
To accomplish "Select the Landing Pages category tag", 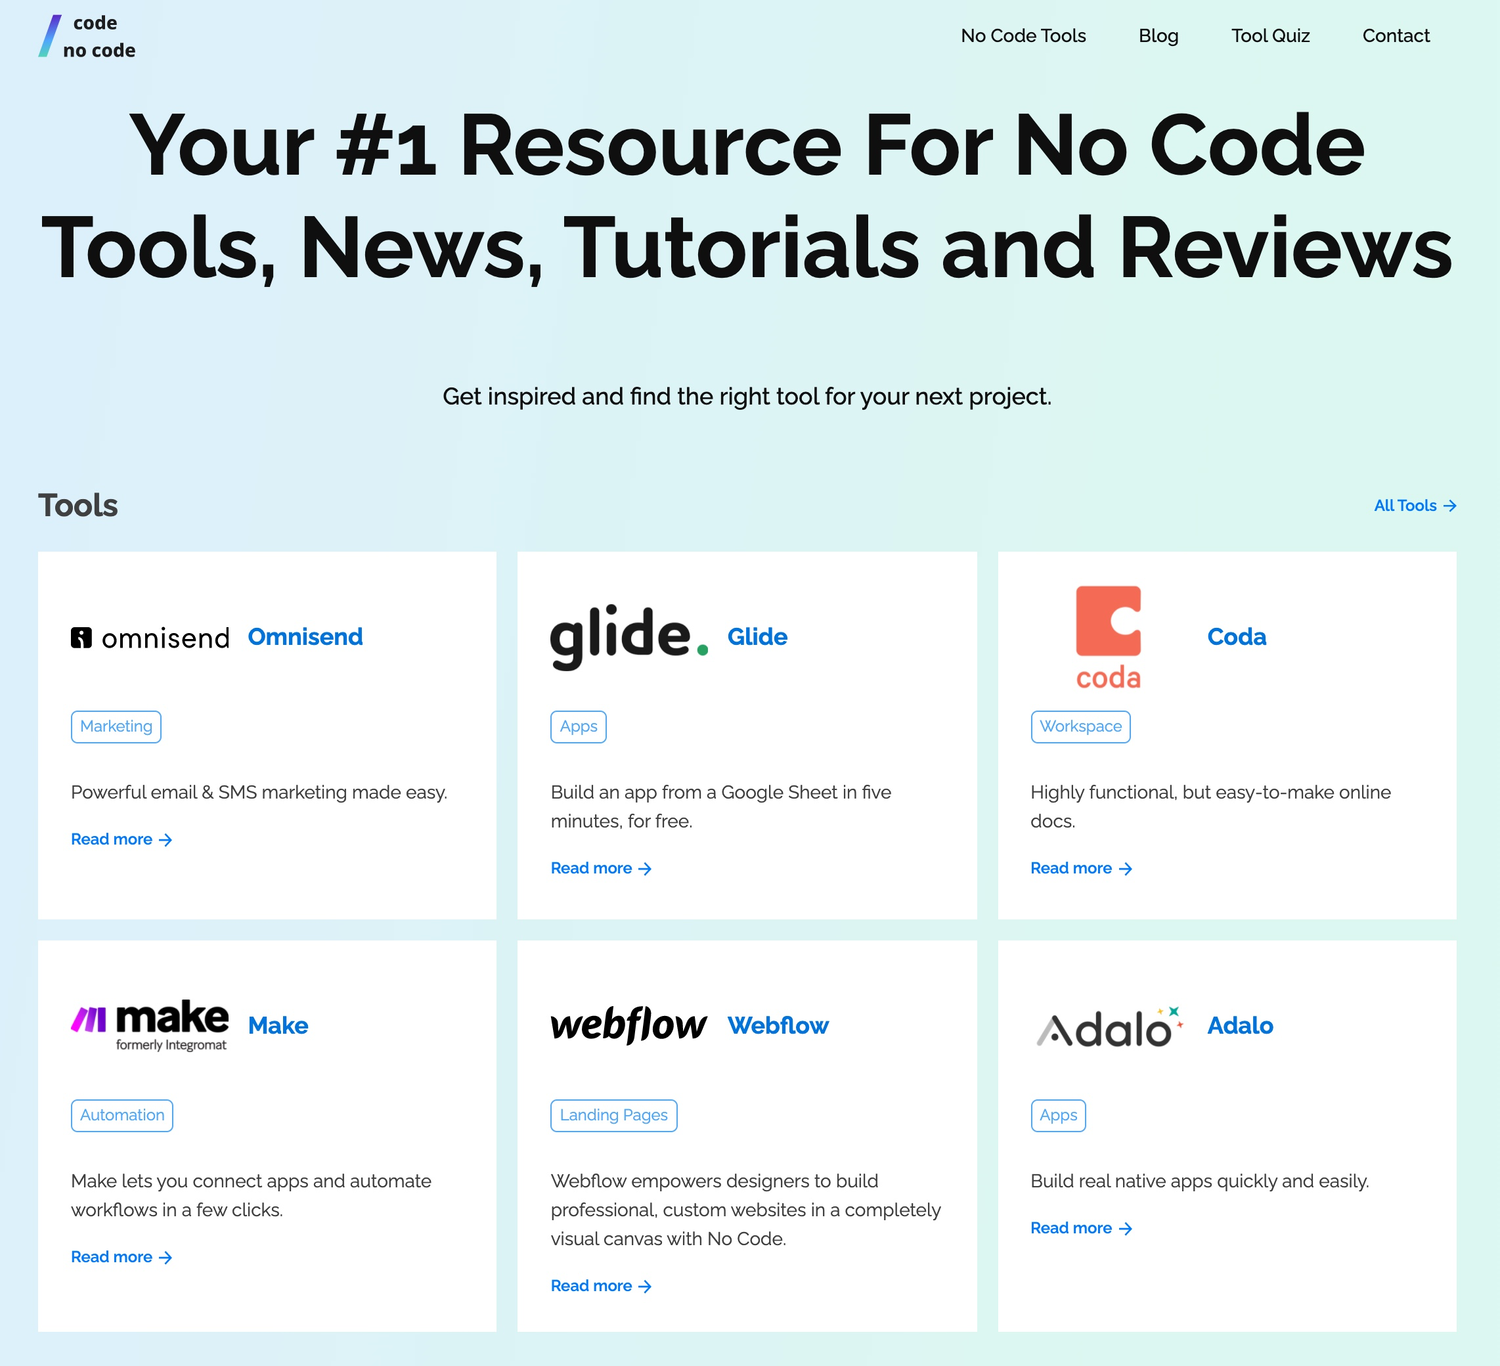I will click(613, 1115).
